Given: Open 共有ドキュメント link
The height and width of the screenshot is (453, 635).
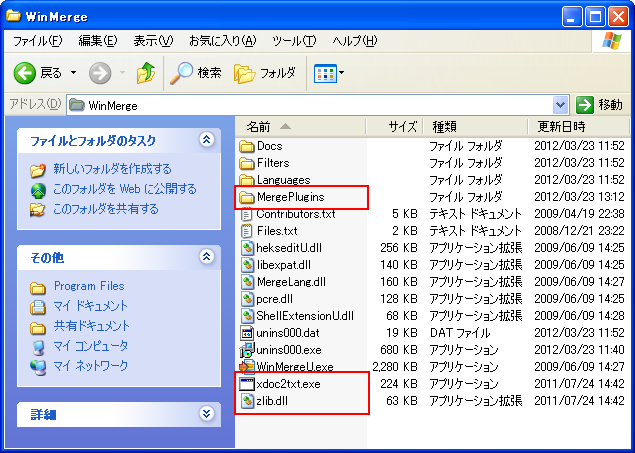Looking at the screenshot, I should [x=92, y=326].
